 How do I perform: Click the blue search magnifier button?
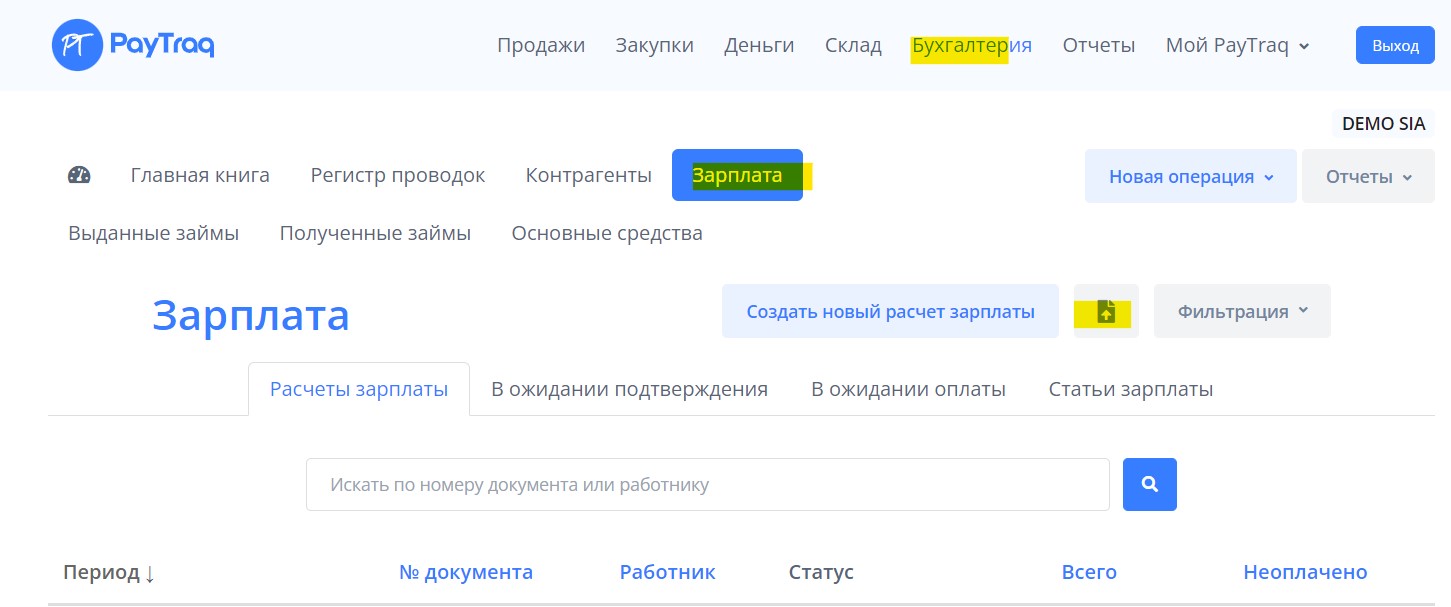pos(1148,484)
